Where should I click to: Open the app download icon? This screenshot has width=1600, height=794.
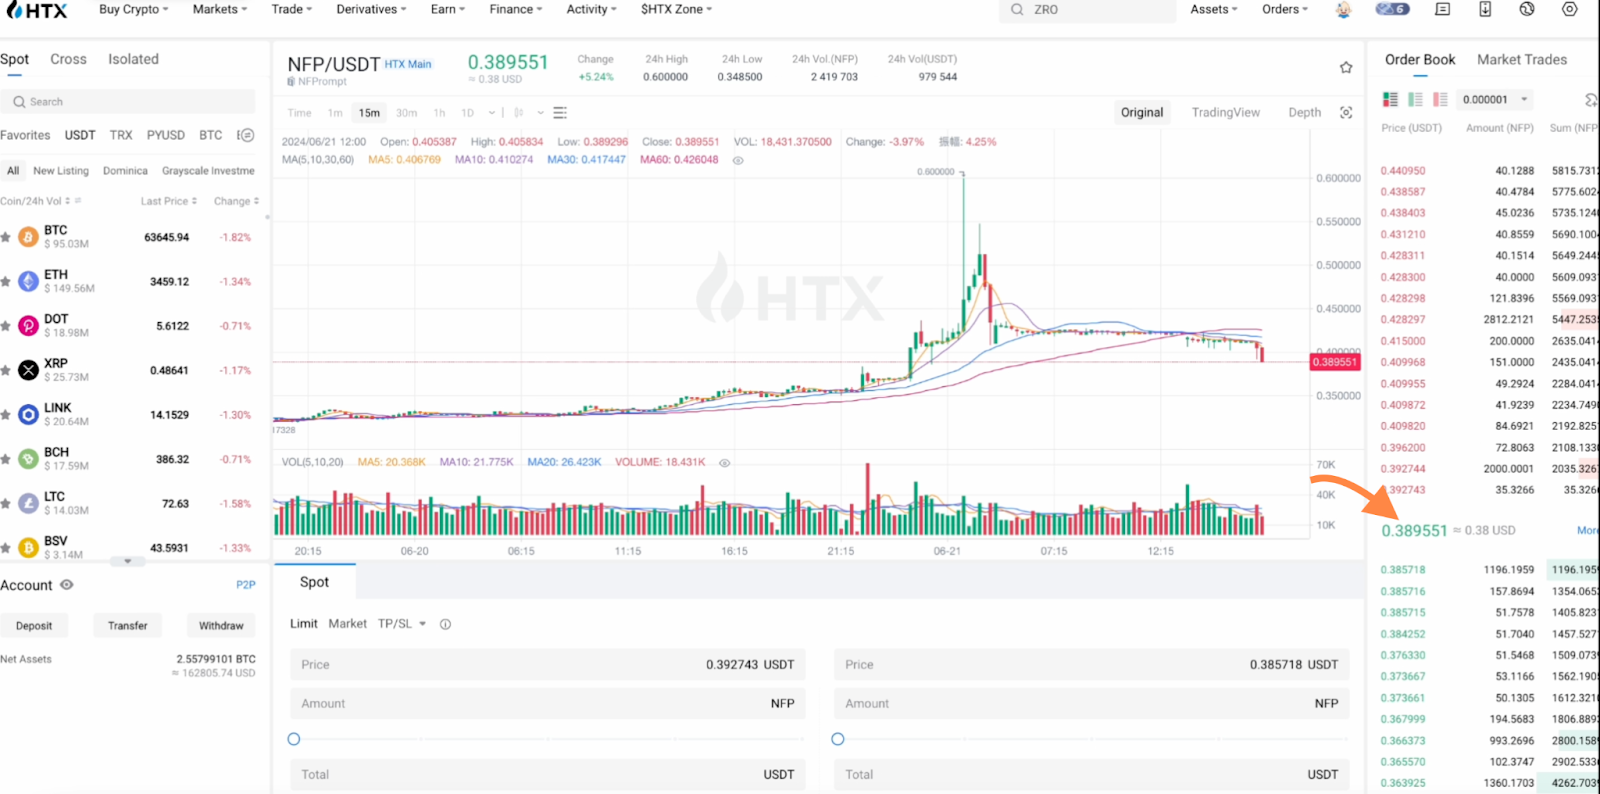coord(1485,9)
